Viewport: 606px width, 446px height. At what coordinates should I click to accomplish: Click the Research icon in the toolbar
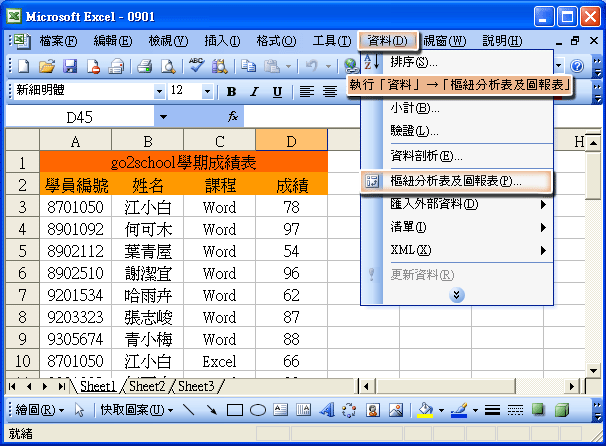tap(220, 66)
